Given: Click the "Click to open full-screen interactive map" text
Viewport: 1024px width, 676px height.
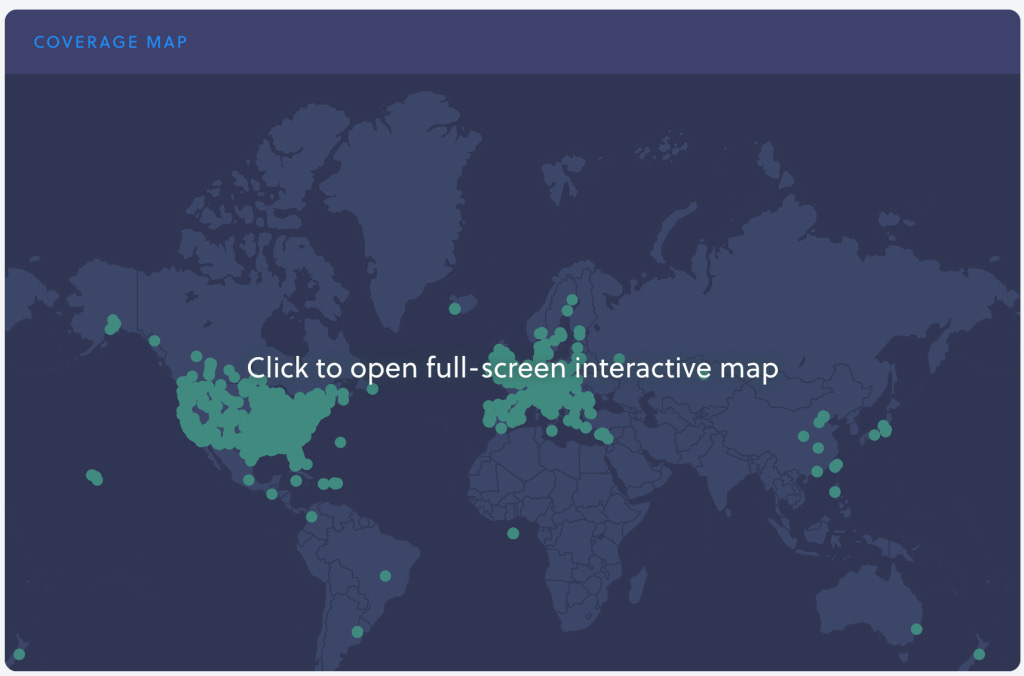Looking at the screenshot, I should (513, 368).
